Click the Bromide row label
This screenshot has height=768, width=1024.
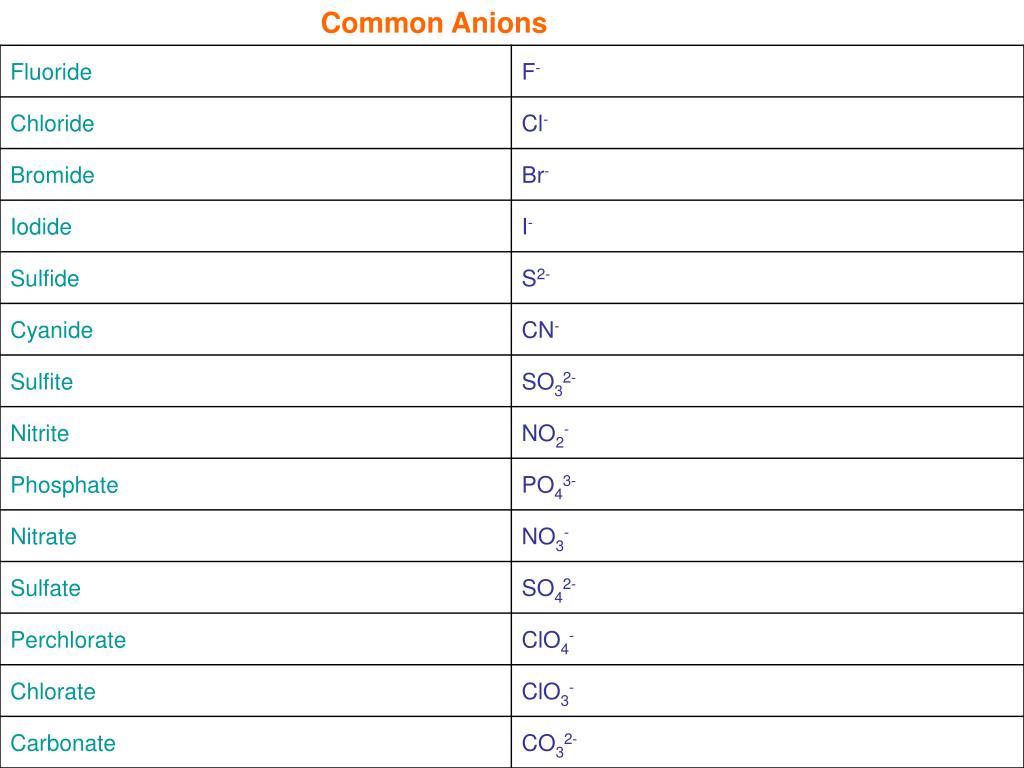click(x=52, y=175)
